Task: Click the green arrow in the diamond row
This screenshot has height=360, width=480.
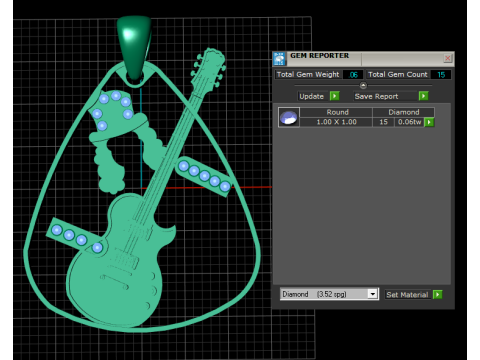Action: pos(429,122)
